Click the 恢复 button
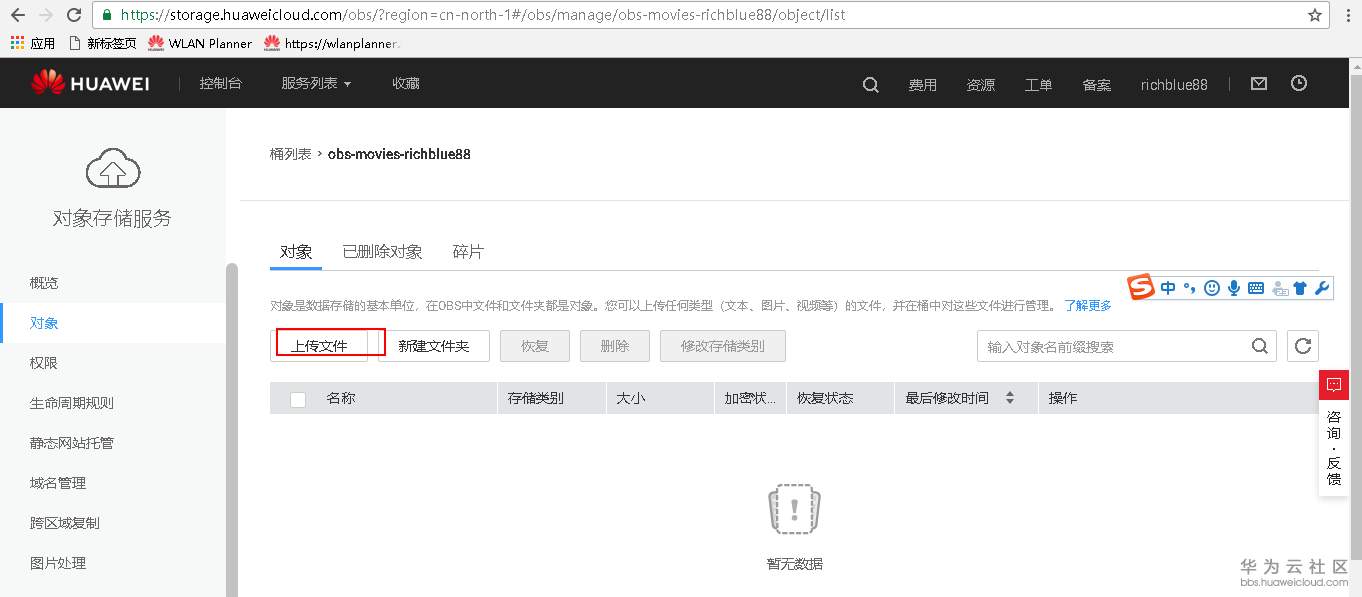The height and width of the screenshot is (597, 1362). coord(535,346)
